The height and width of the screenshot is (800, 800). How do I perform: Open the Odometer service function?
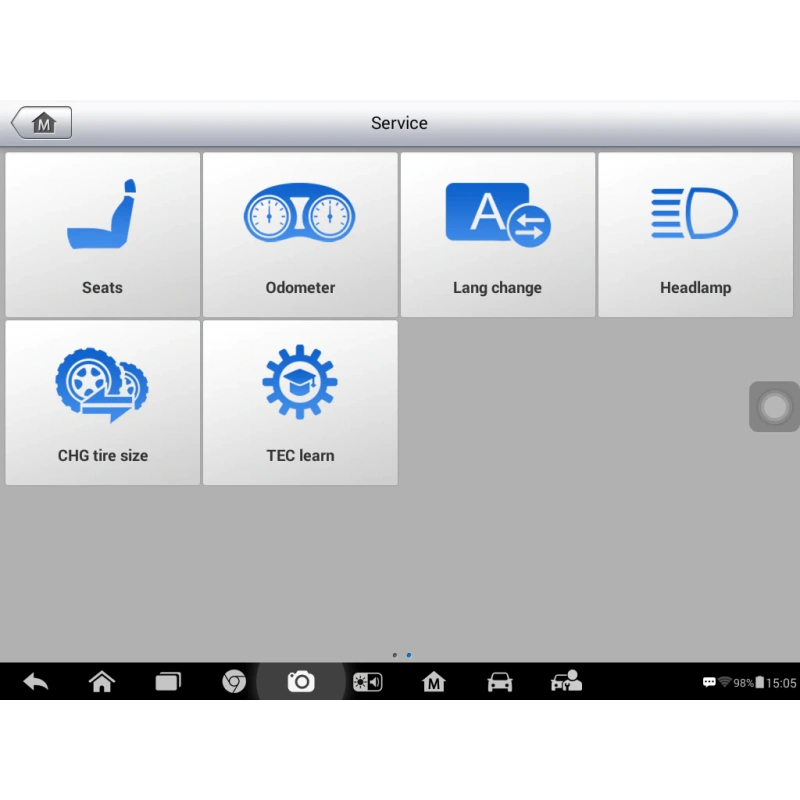(300, 235)
